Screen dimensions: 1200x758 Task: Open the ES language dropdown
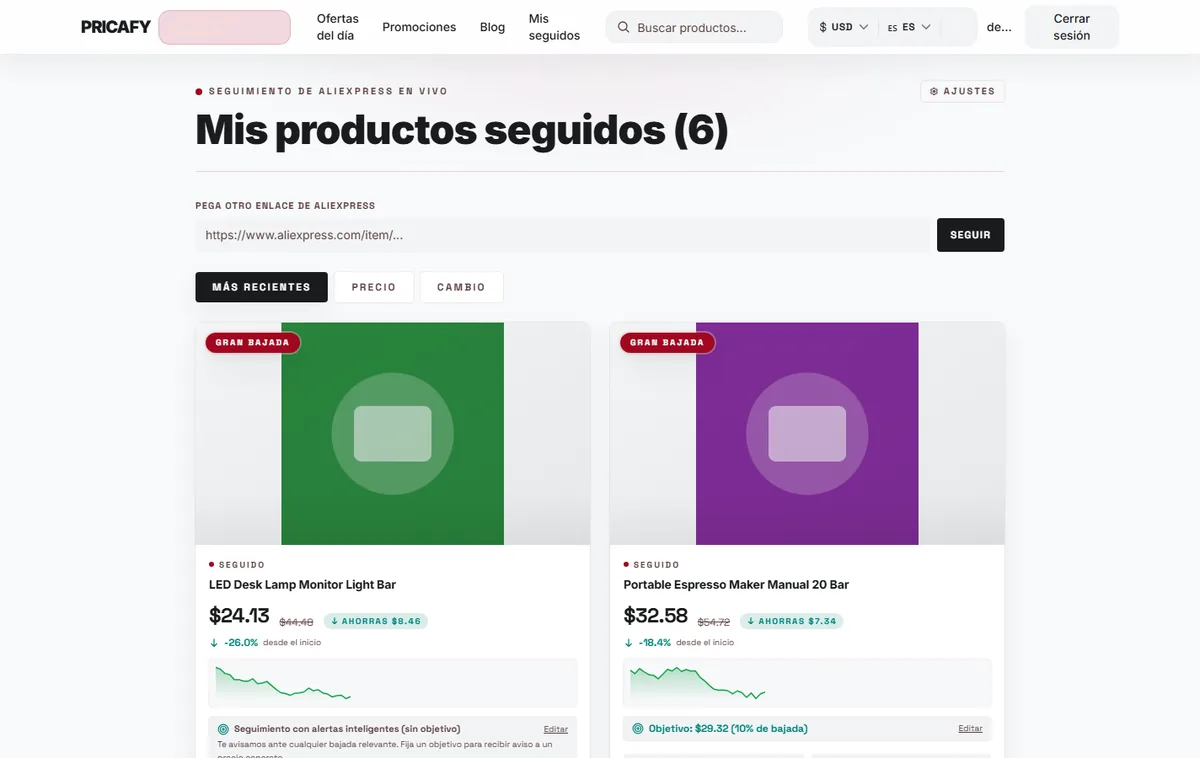(908, 28)
